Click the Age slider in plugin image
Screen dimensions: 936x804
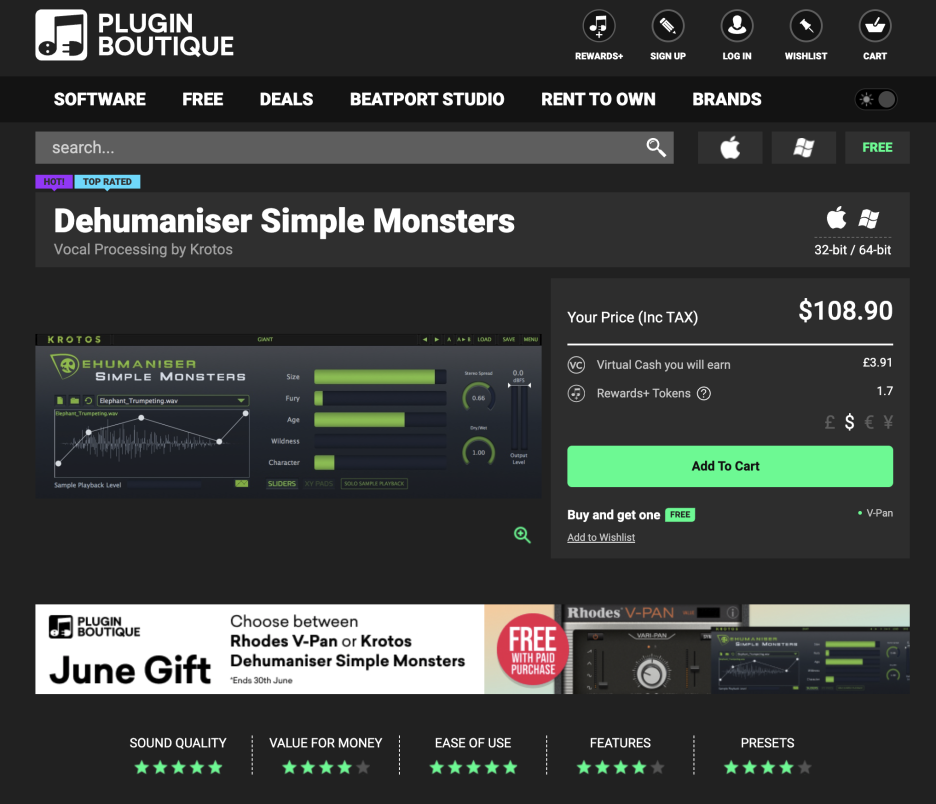click(x=380, y=420)
